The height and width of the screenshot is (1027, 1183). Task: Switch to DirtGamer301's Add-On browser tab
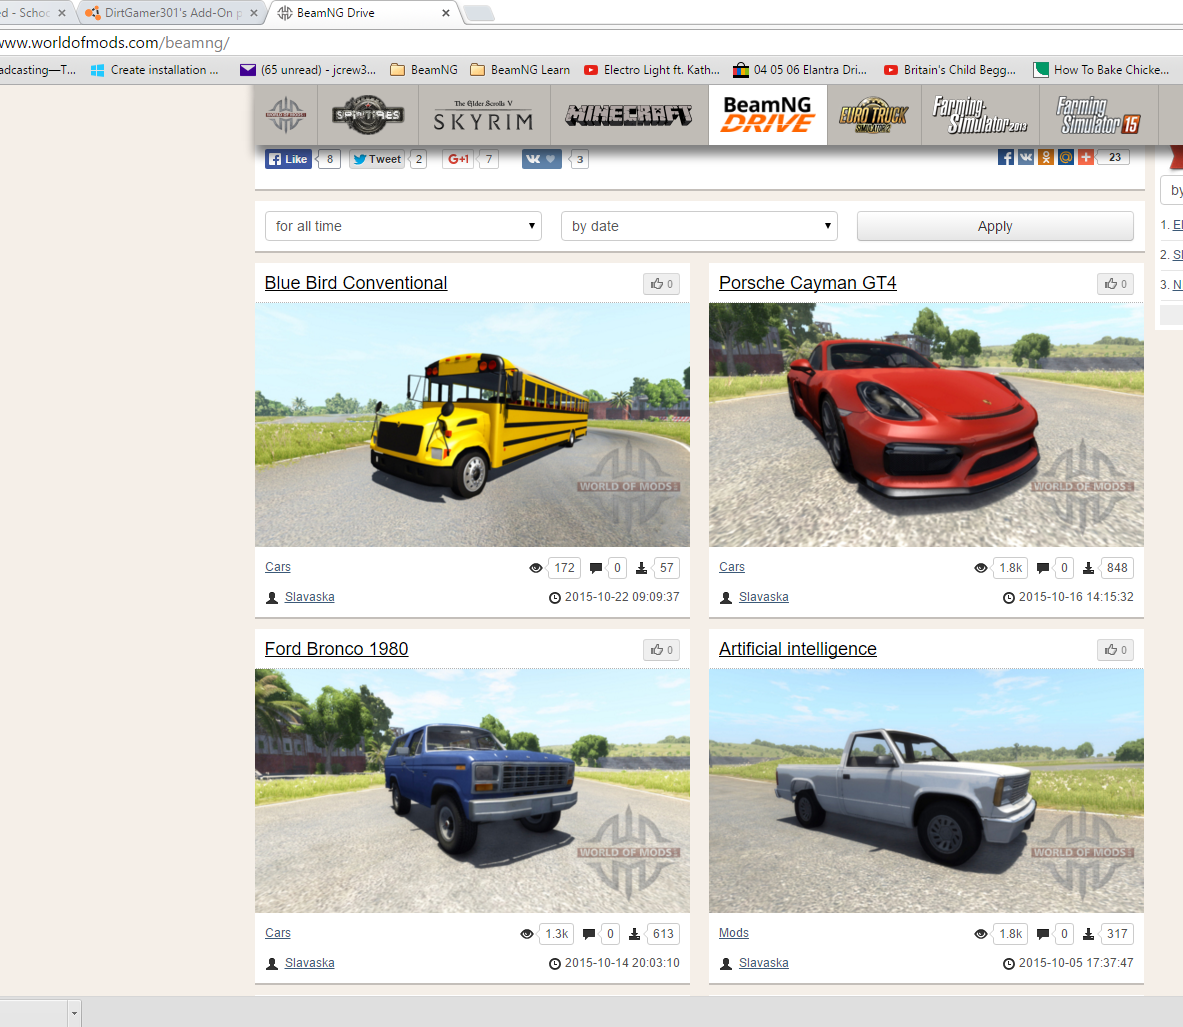pos(172,13)
